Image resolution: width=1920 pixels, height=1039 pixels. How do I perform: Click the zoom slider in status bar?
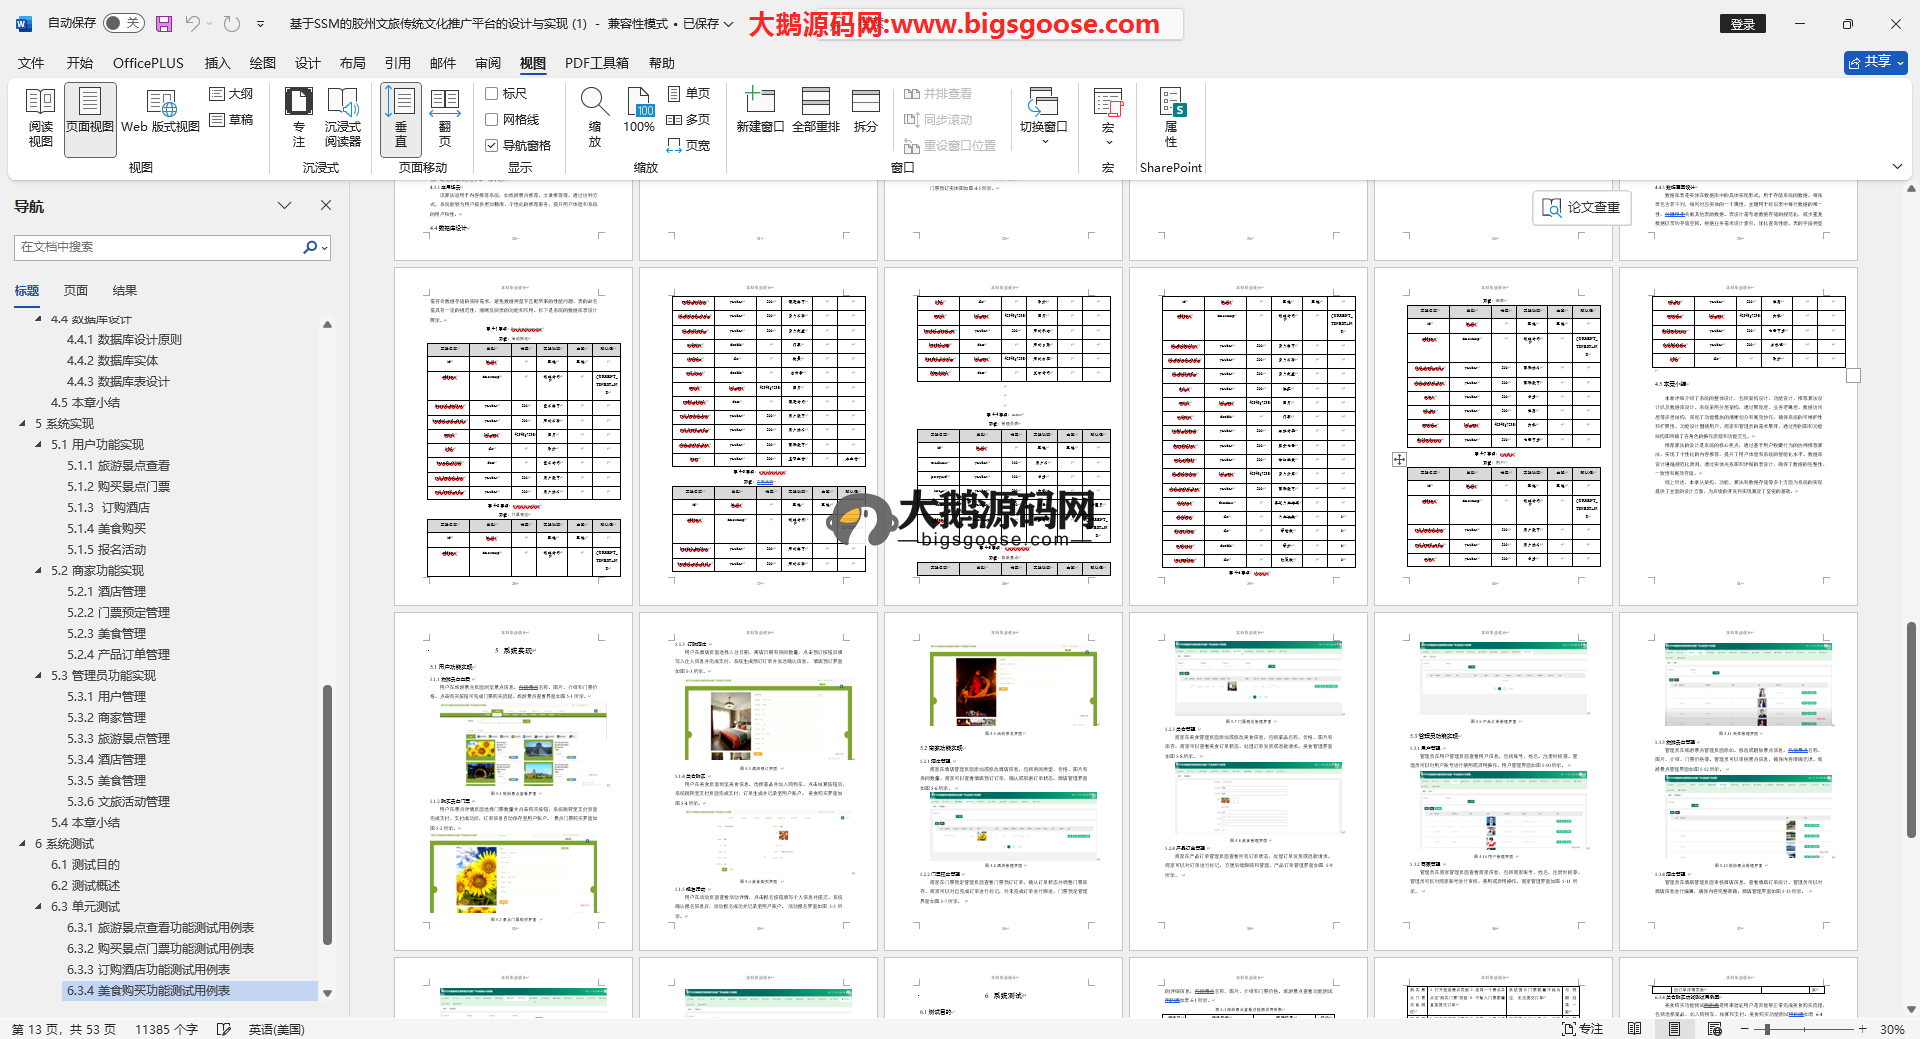tap(1767, 1029)
